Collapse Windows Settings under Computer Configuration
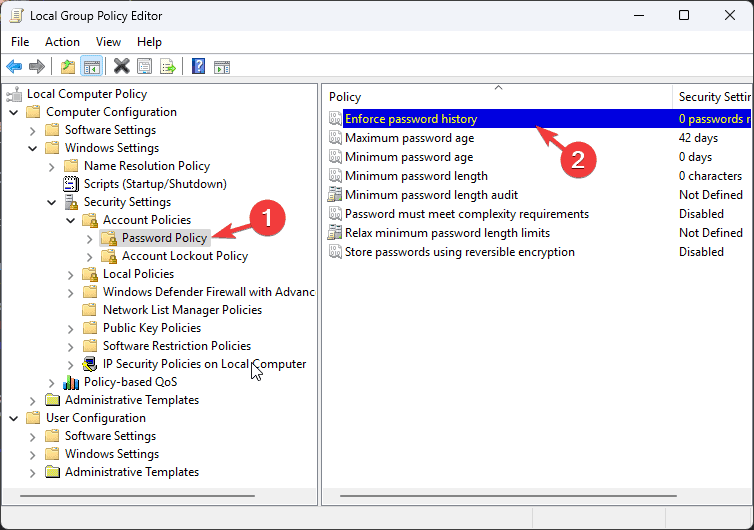754x530 pixels. pyautogui.click(x=33, y=148)
